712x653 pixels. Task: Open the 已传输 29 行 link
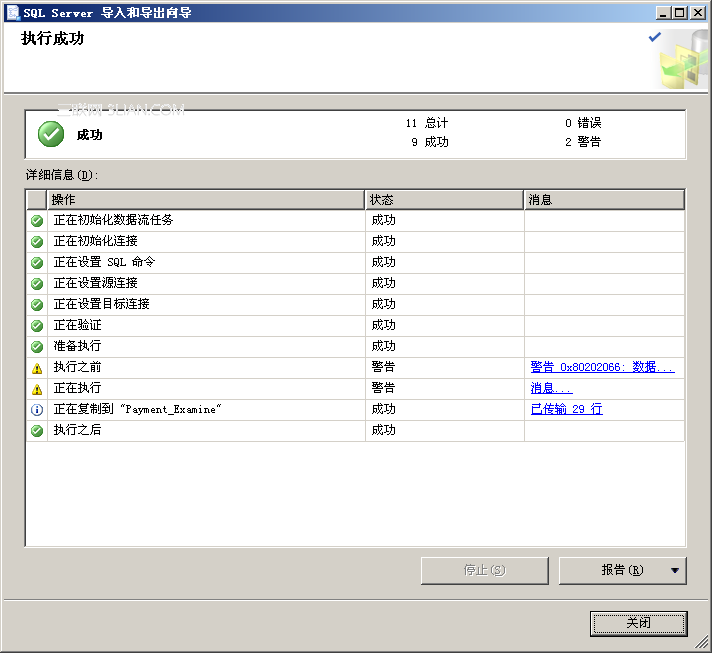566,409
